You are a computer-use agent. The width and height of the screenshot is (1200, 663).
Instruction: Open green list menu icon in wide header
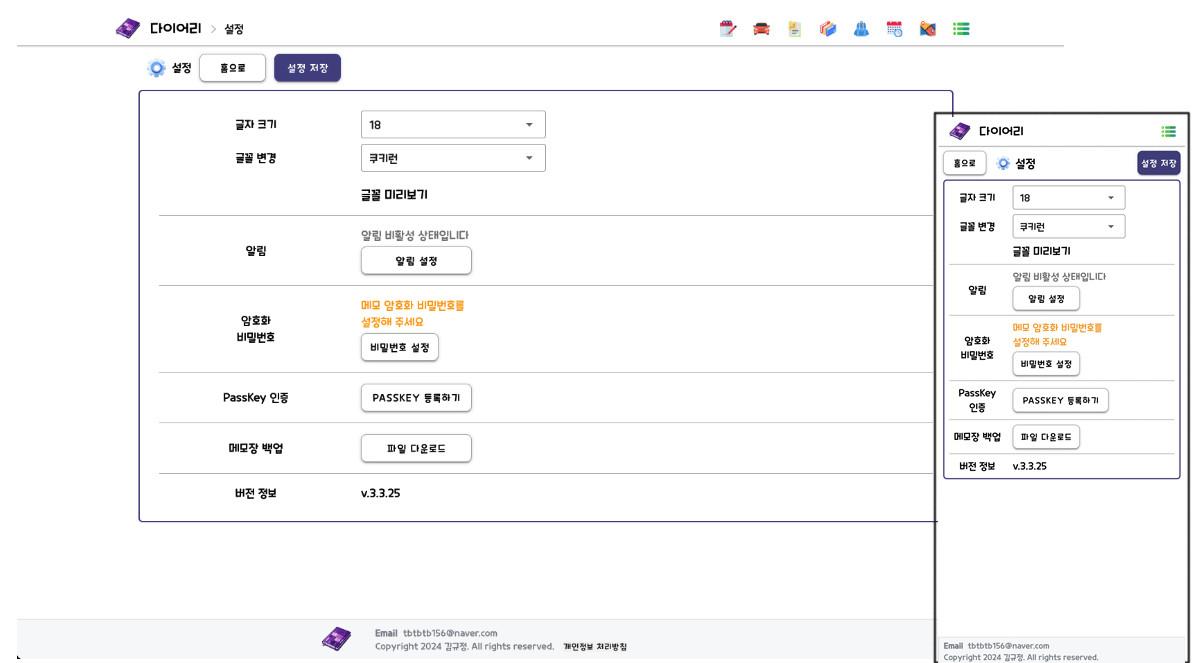click(961, 29)
